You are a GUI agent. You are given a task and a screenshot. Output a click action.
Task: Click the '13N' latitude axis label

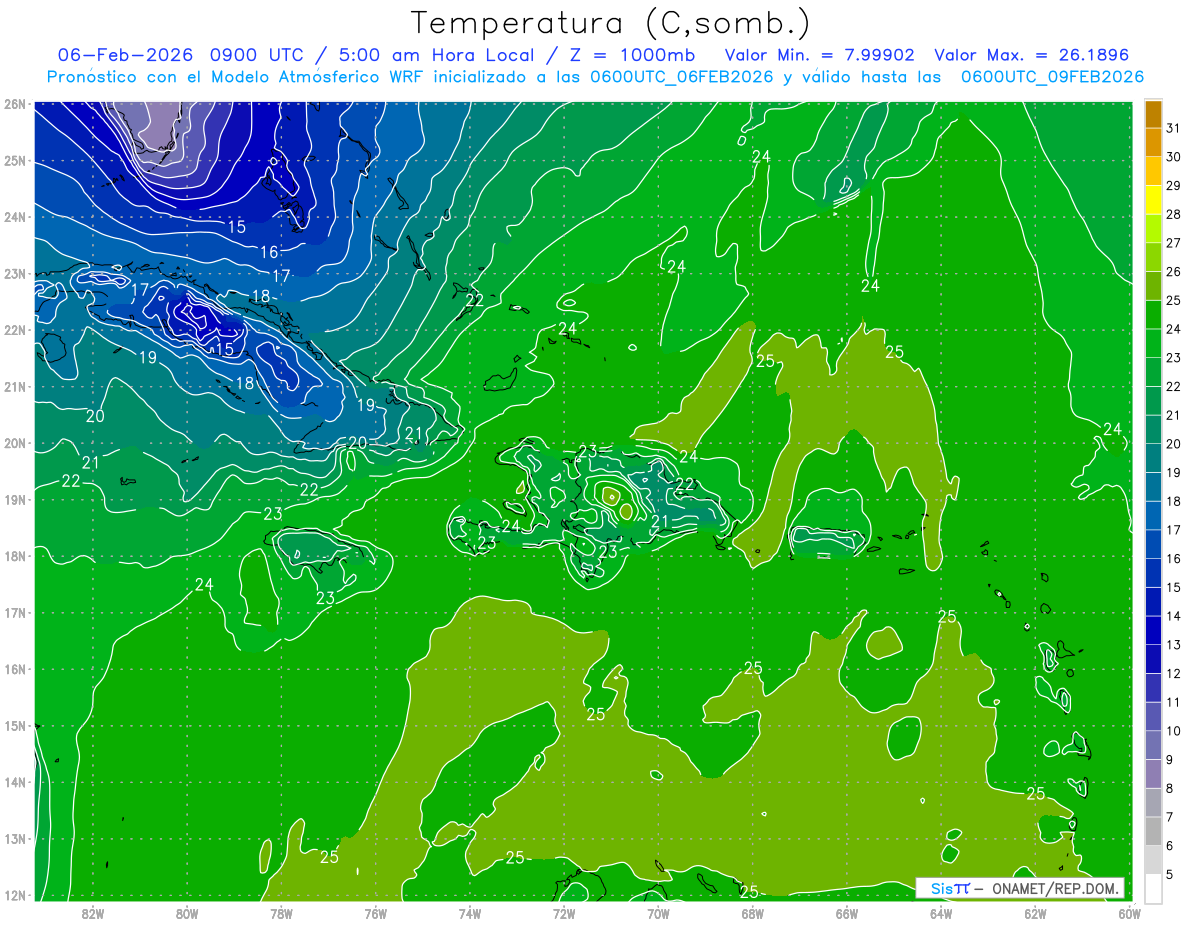[15, 838]
